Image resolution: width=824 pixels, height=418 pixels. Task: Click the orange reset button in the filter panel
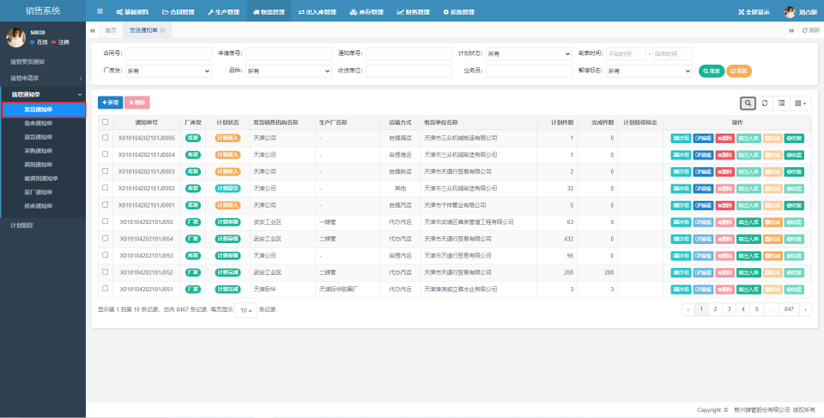click(739, 71)
